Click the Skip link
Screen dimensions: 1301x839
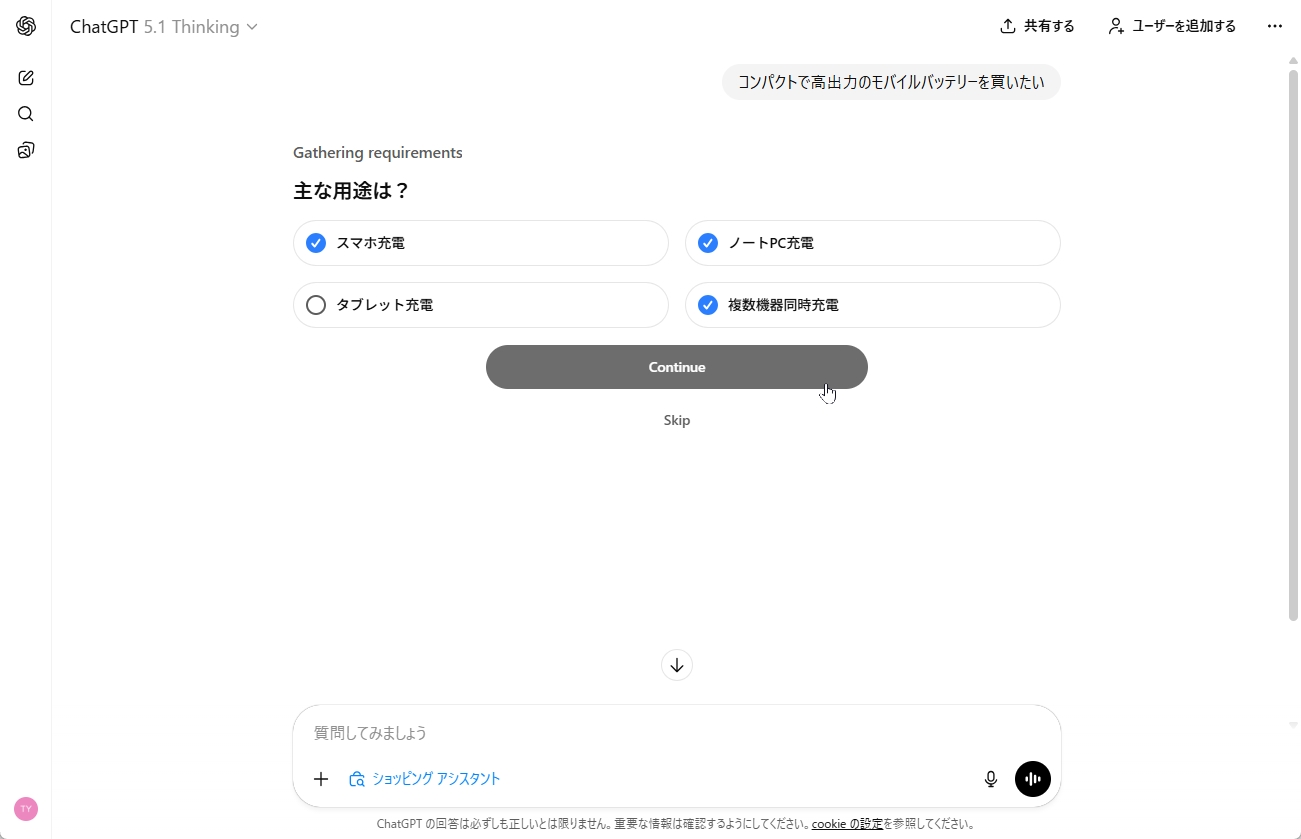coord(676,420)
